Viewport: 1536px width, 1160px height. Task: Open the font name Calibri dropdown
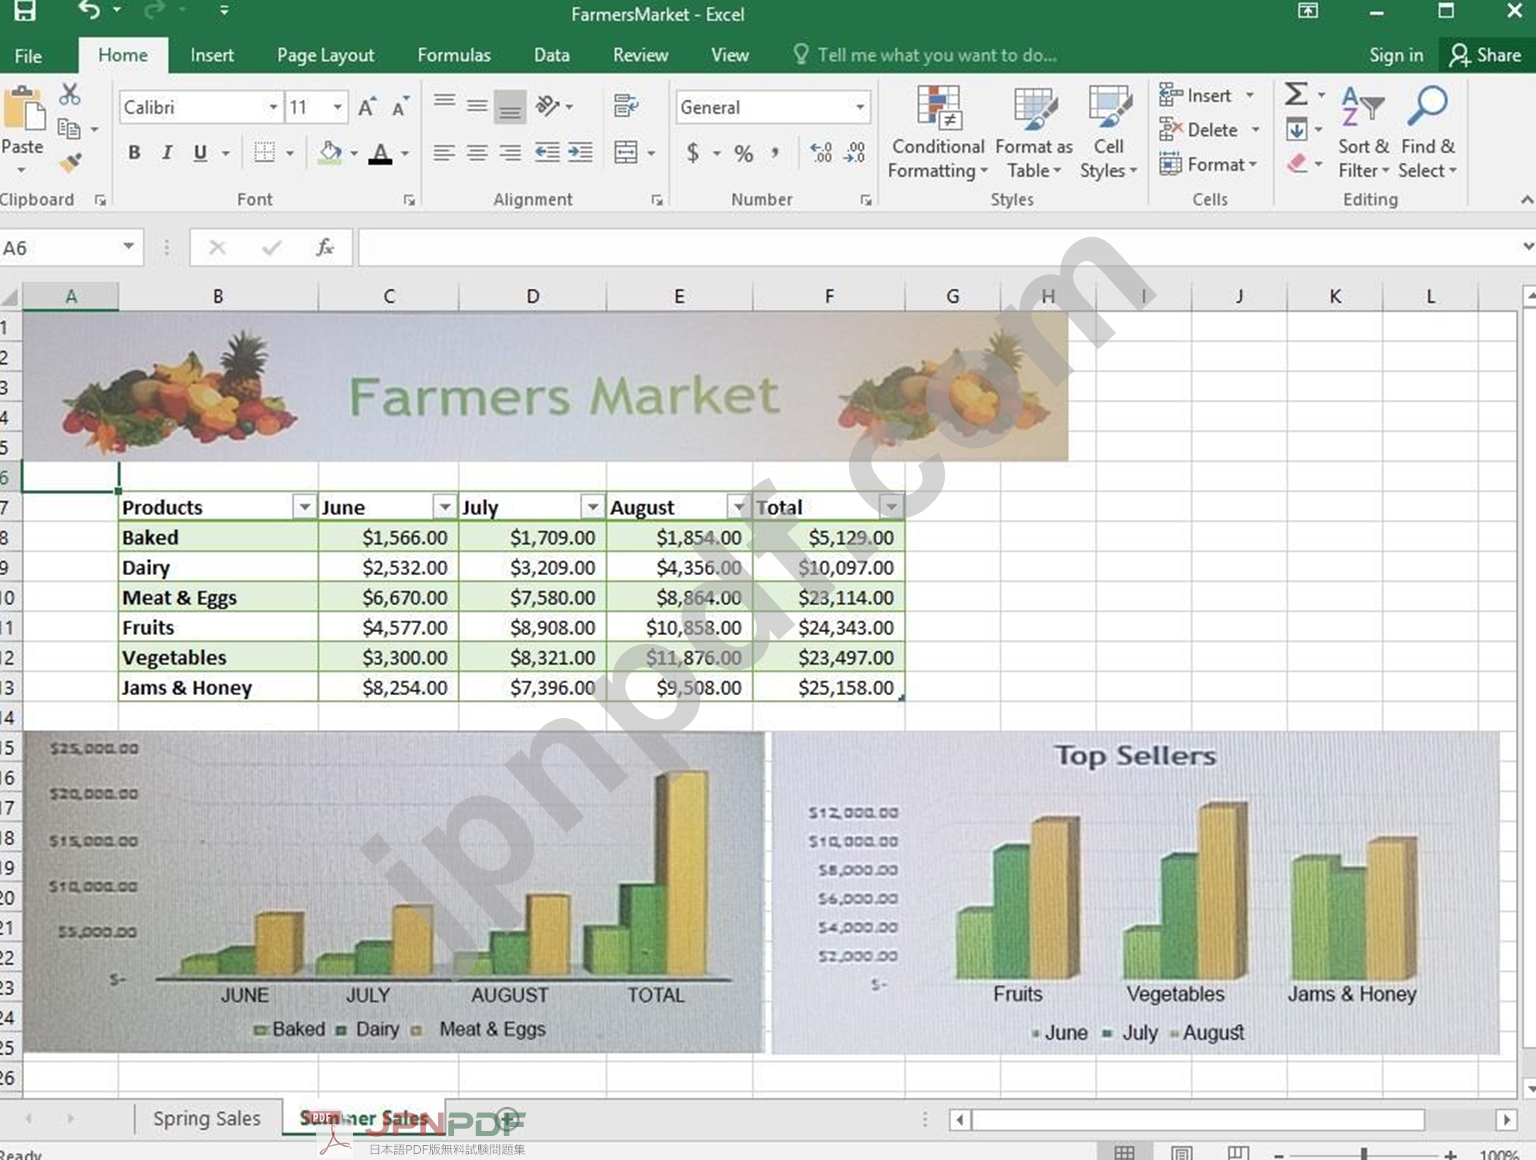272,107
